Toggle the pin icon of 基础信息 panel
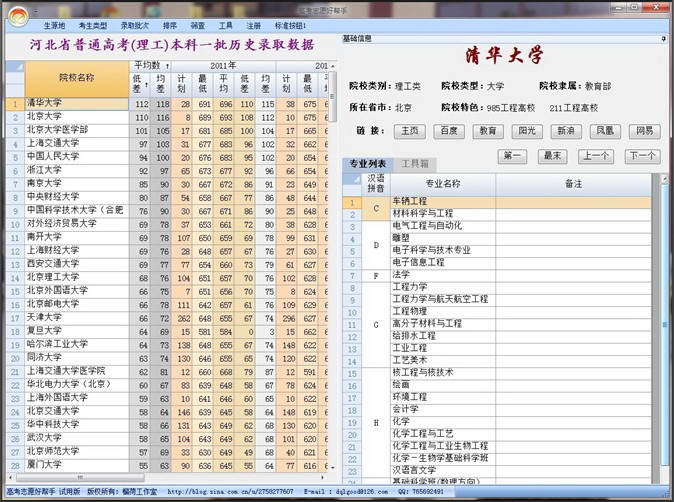The width and height of the screenshot is (674, 502). (664, 39)
